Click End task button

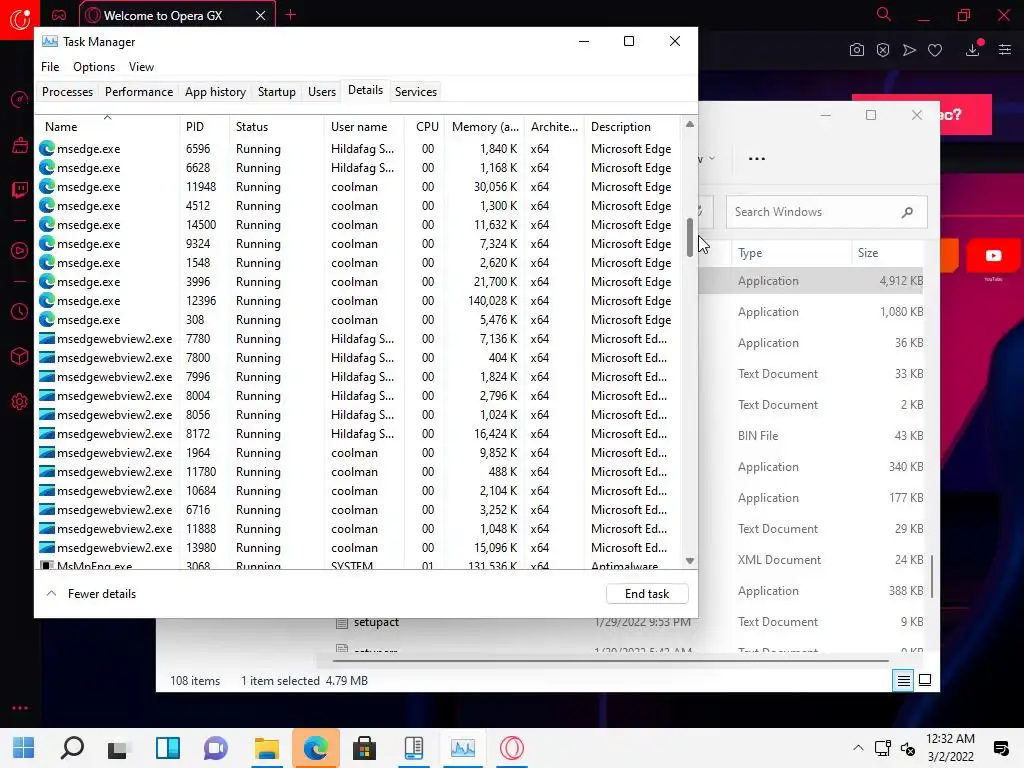pyautogui.click(x=647, y=594)
